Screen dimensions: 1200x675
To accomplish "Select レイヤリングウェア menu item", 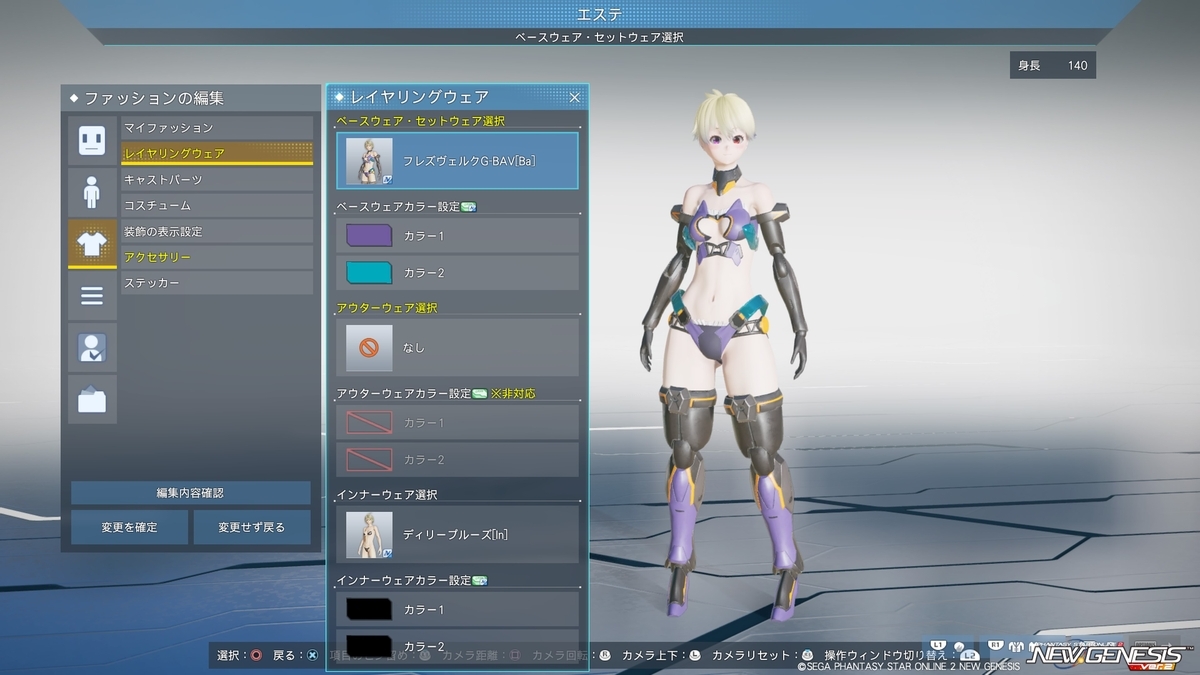I will pyautogui.click(x=217, y=154).
